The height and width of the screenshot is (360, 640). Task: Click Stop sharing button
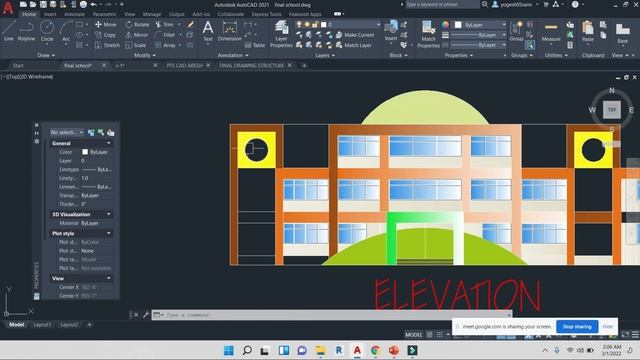577,327
